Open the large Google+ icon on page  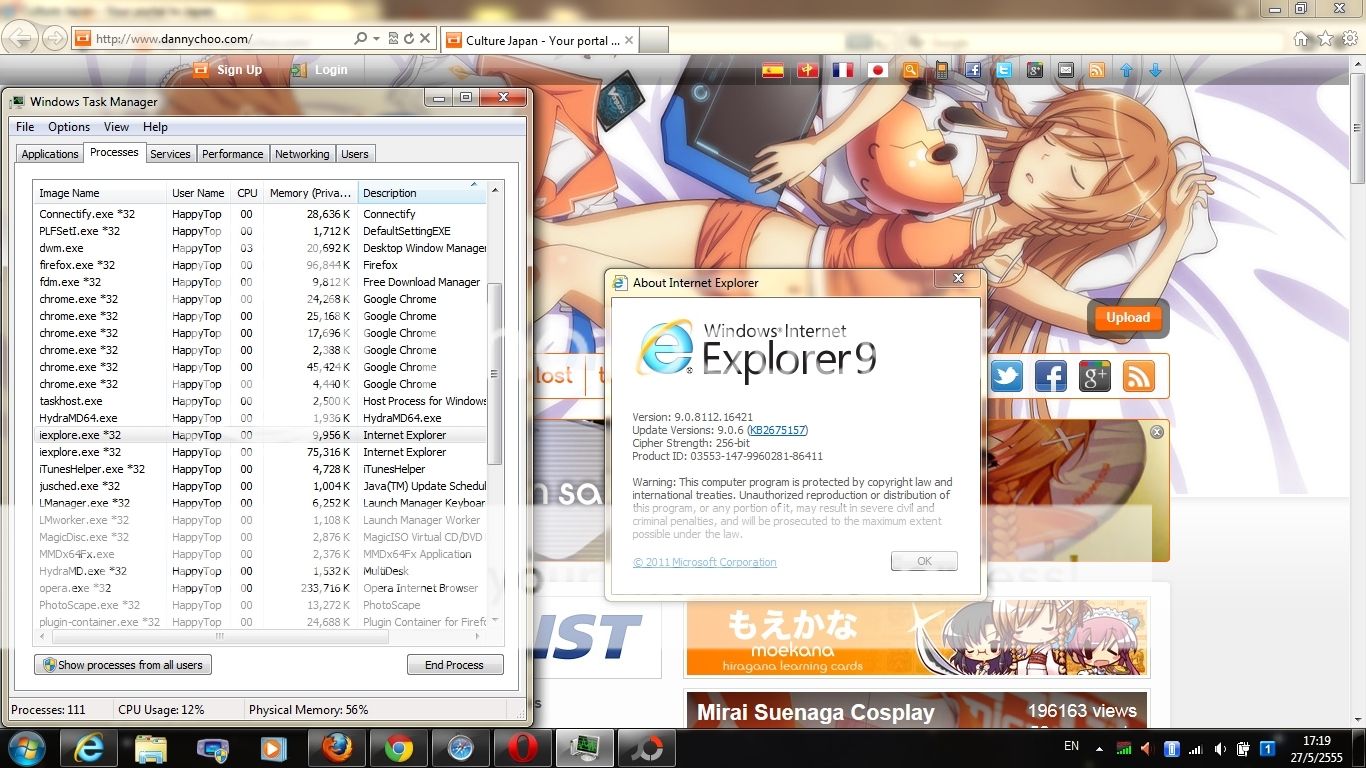click(x=1095, y=376)
